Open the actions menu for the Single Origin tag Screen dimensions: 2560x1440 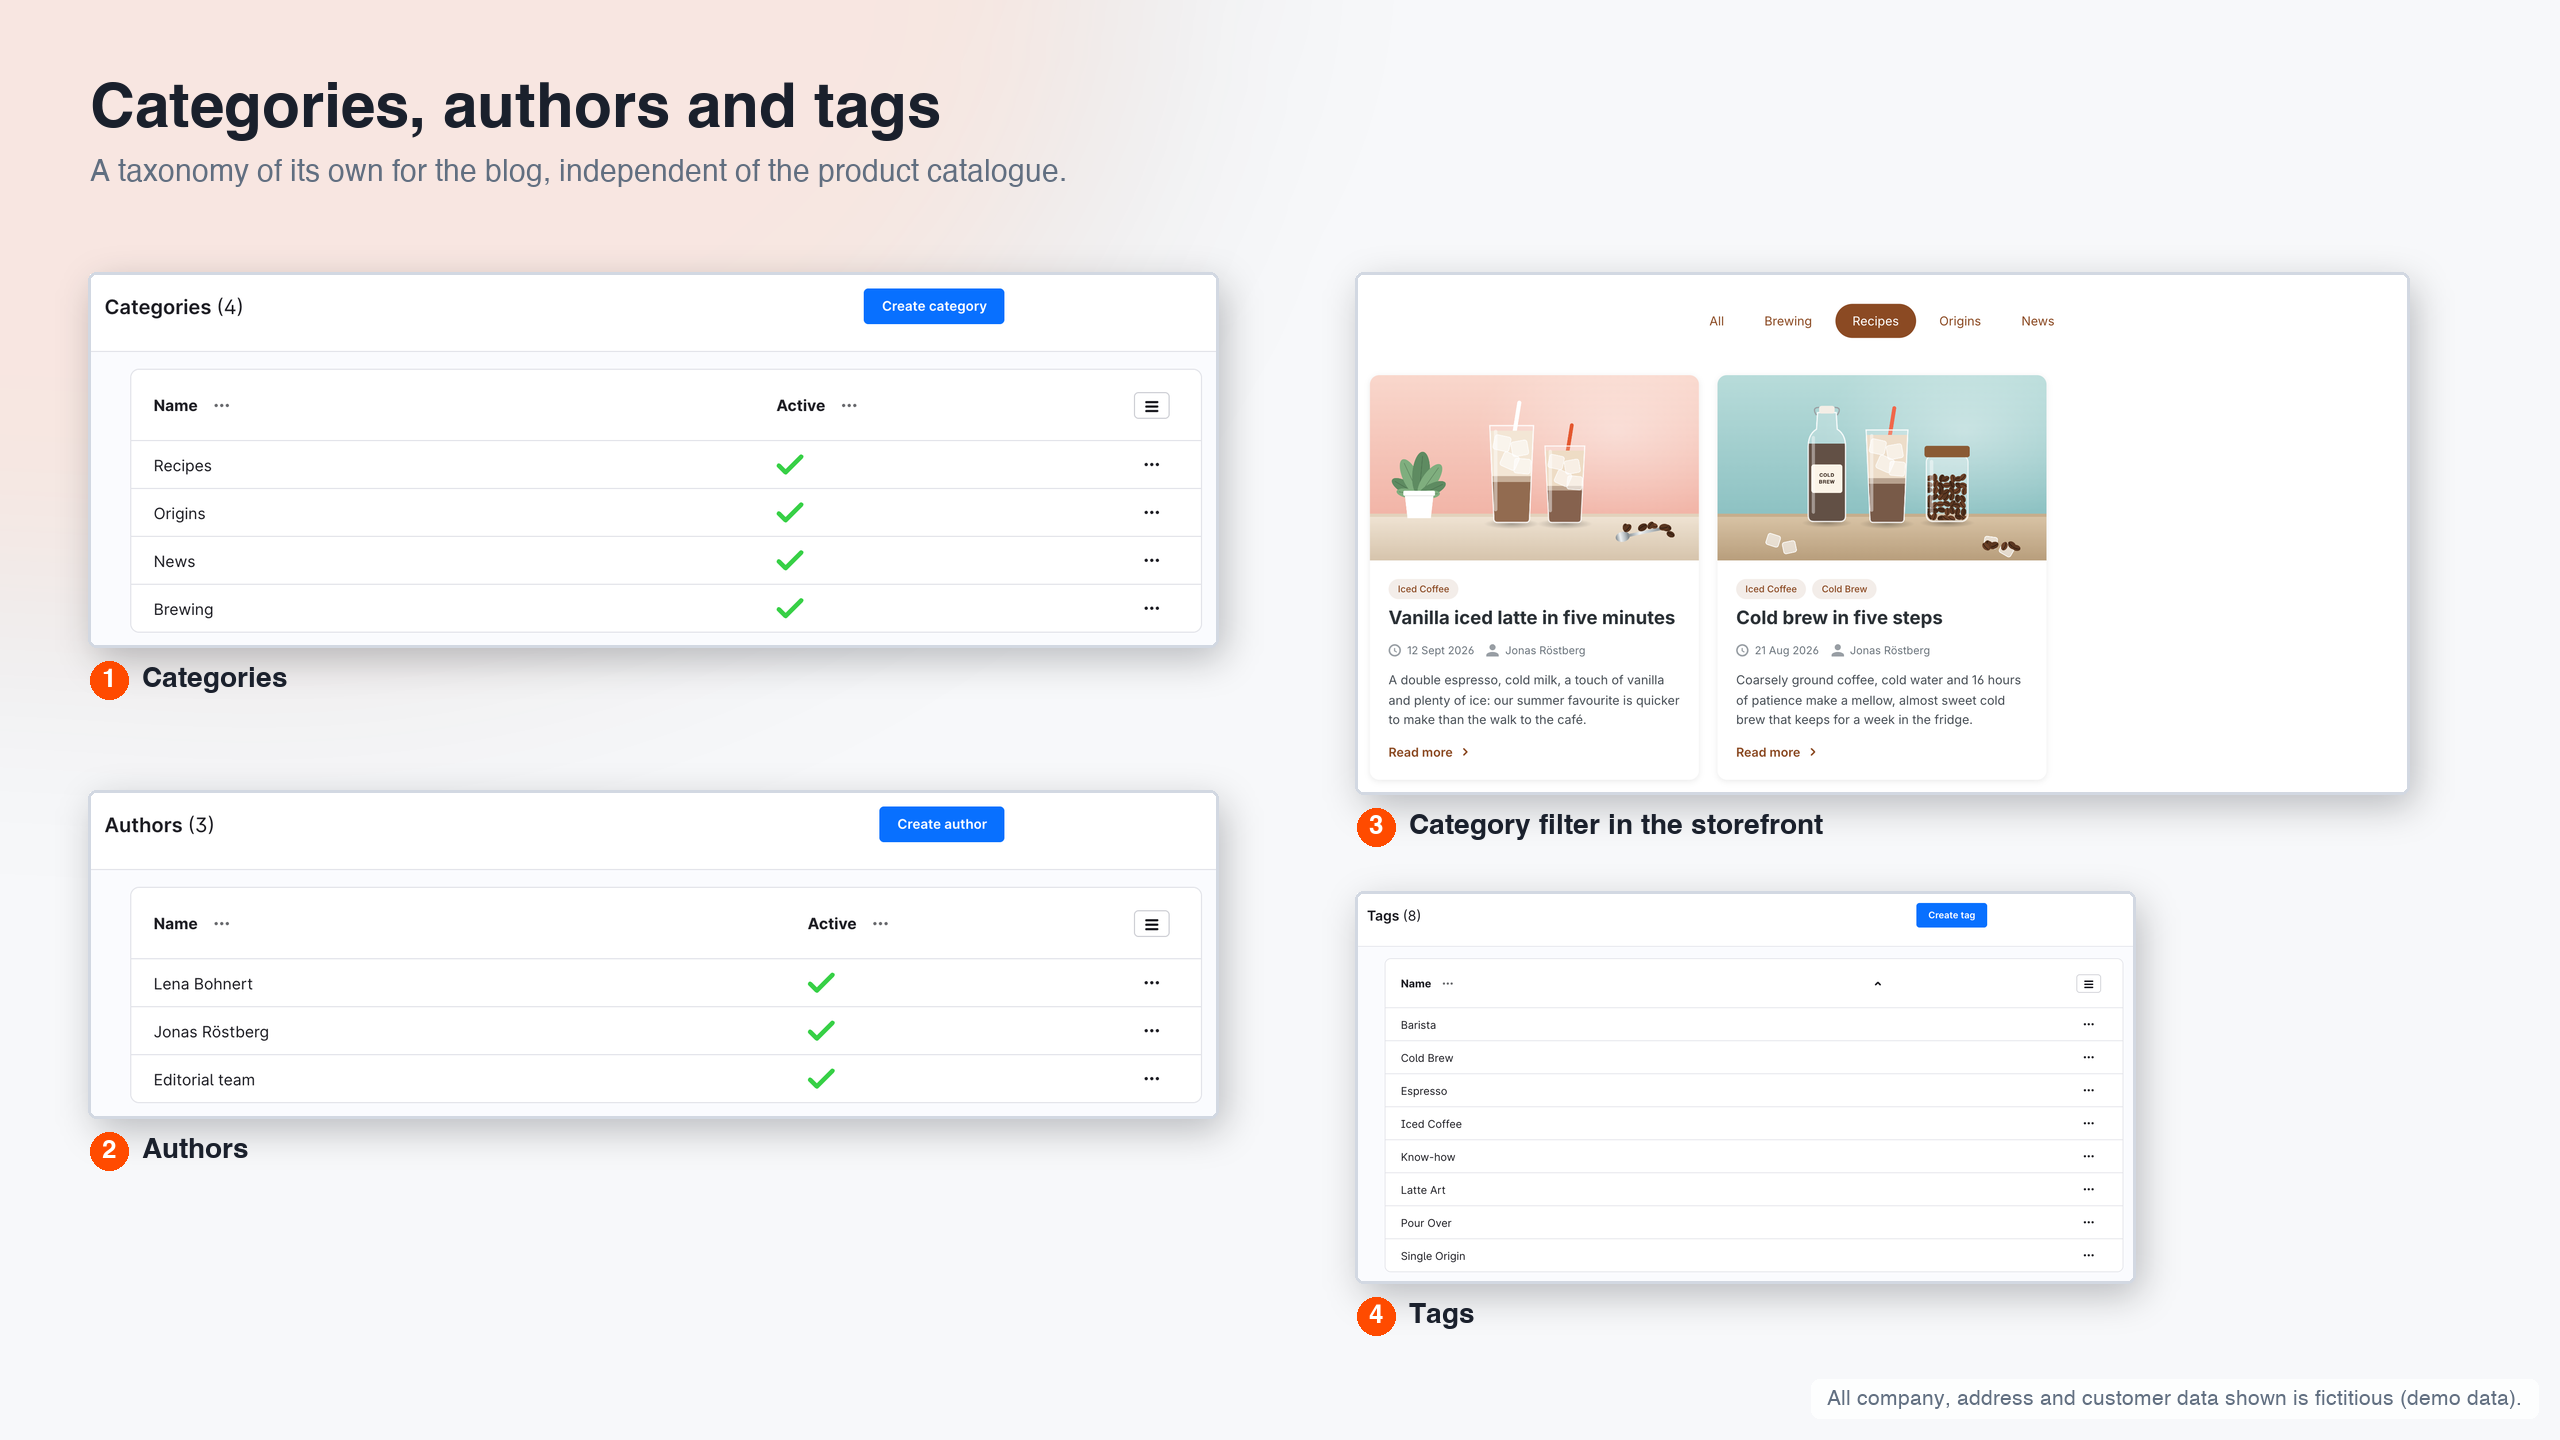[x=2088, y=1256]
